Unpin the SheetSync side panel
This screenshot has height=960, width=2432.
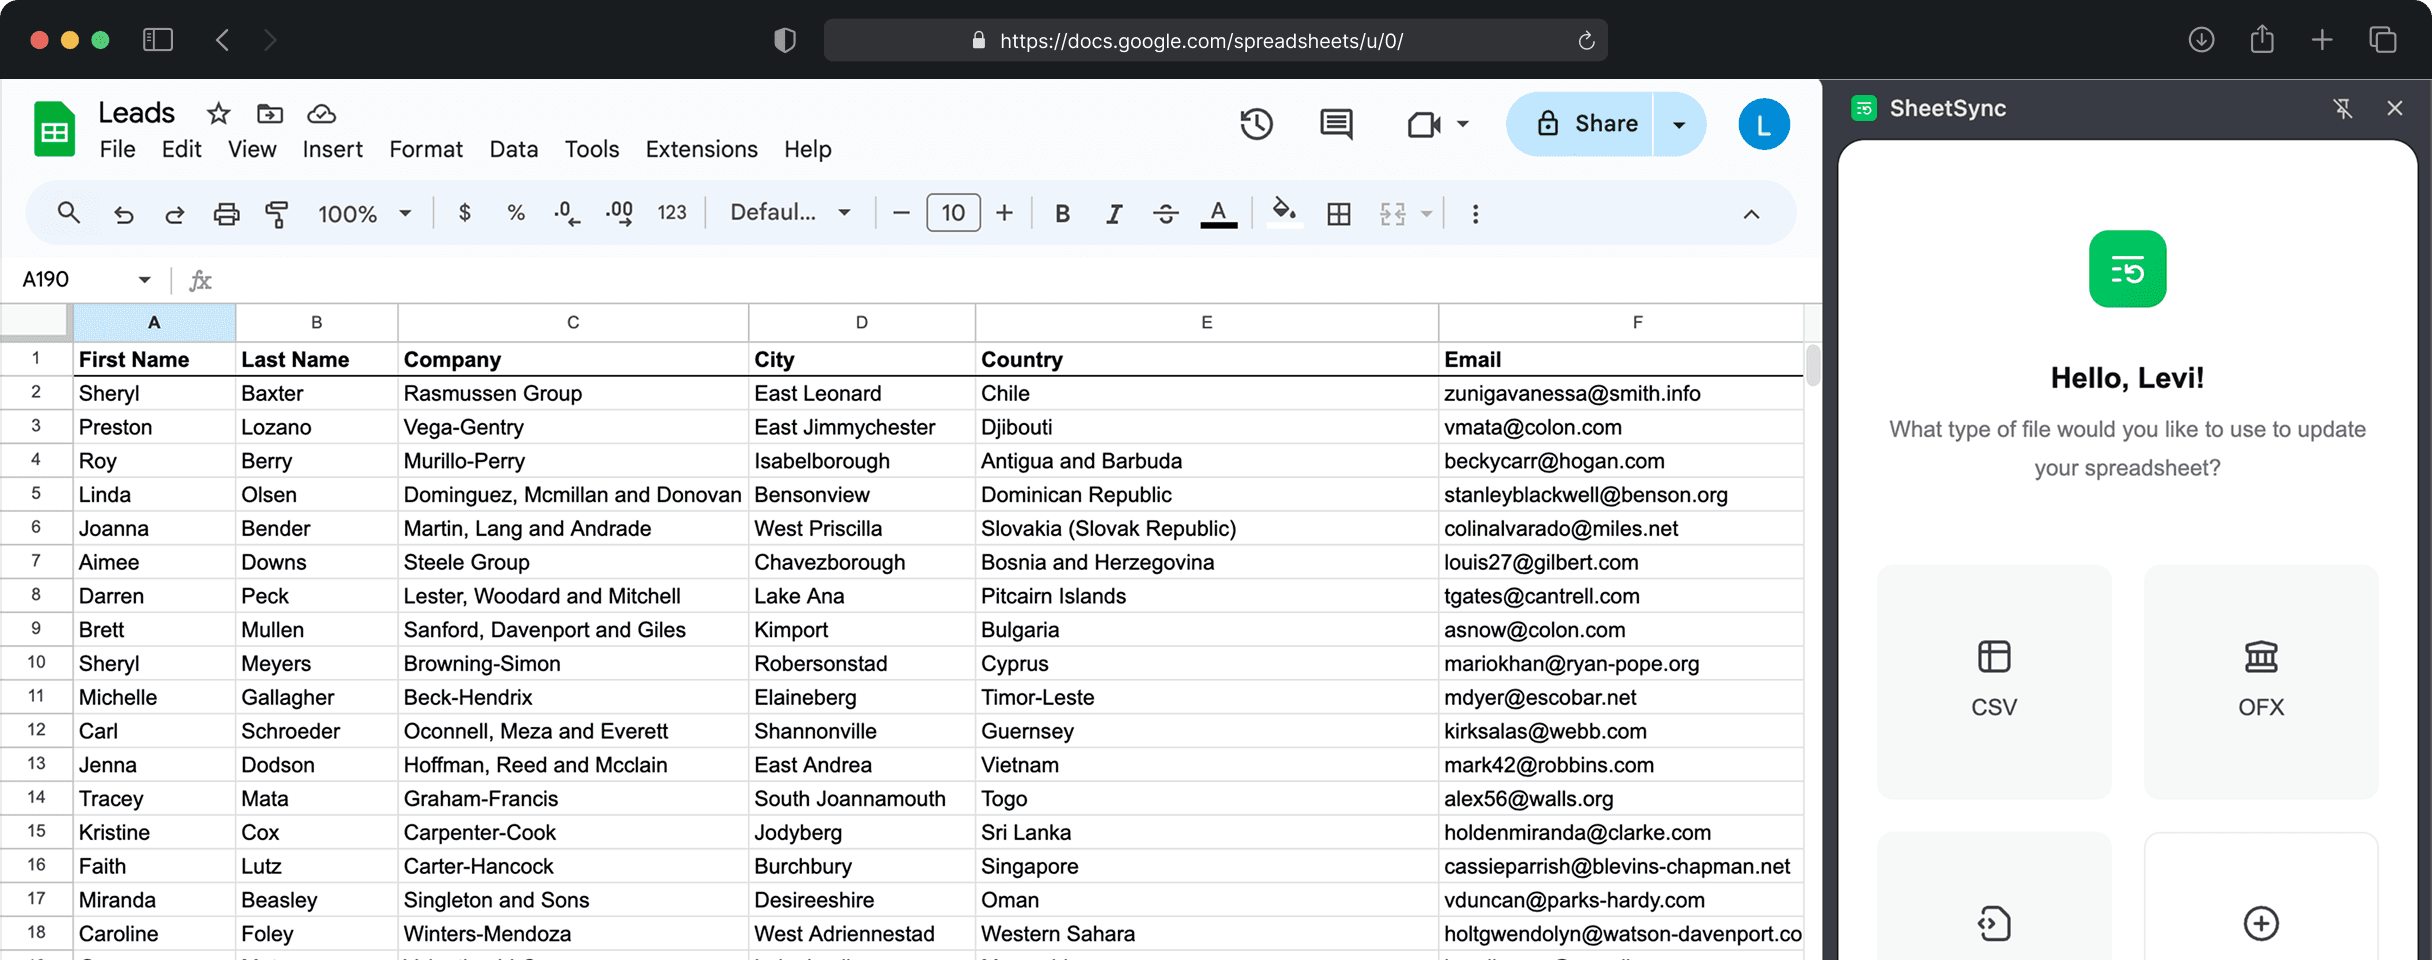click(x=2342, y=108)
